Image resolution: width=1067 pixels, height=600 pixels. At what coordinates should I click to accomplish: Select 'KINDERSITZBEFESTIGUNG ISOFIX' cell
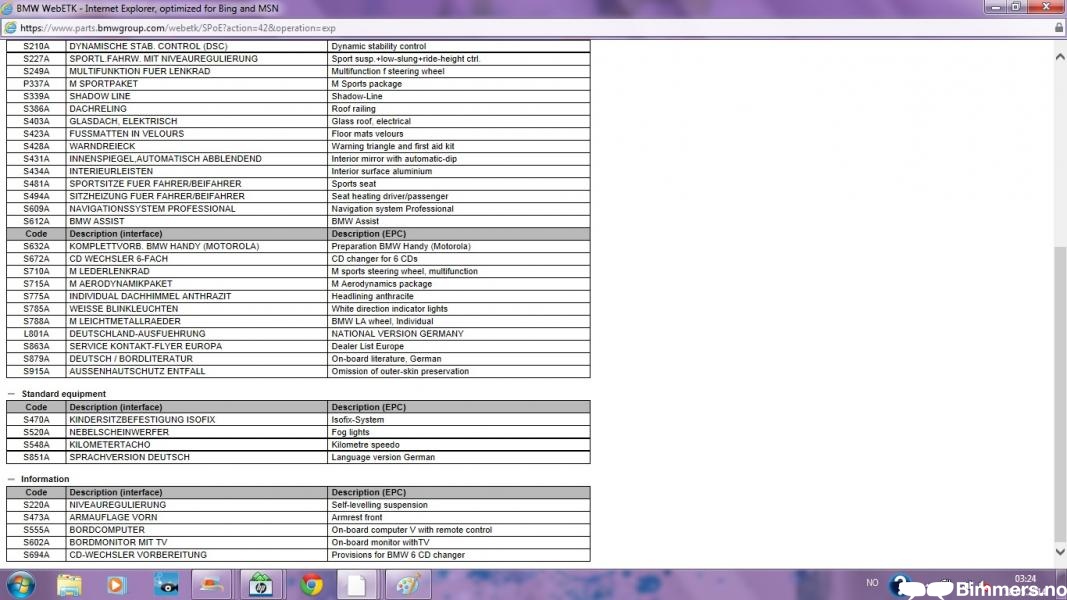(x=197, y=420)
